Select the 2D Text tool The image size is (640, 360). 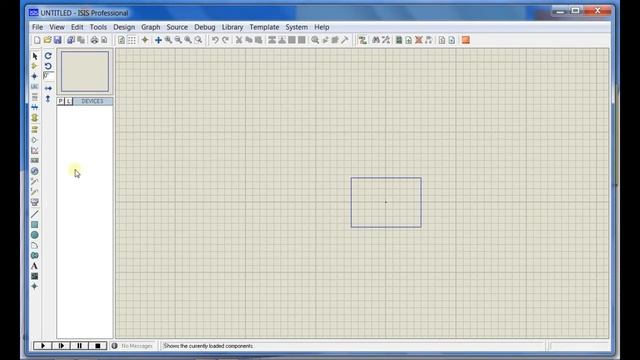(x=35, y=266)
